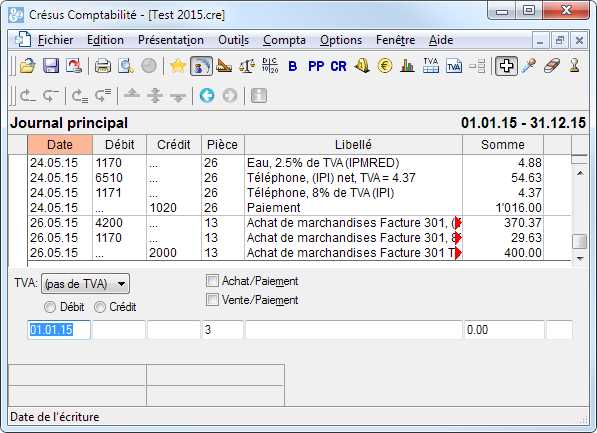Click the empty Débit account input field

tap(119, 330)
